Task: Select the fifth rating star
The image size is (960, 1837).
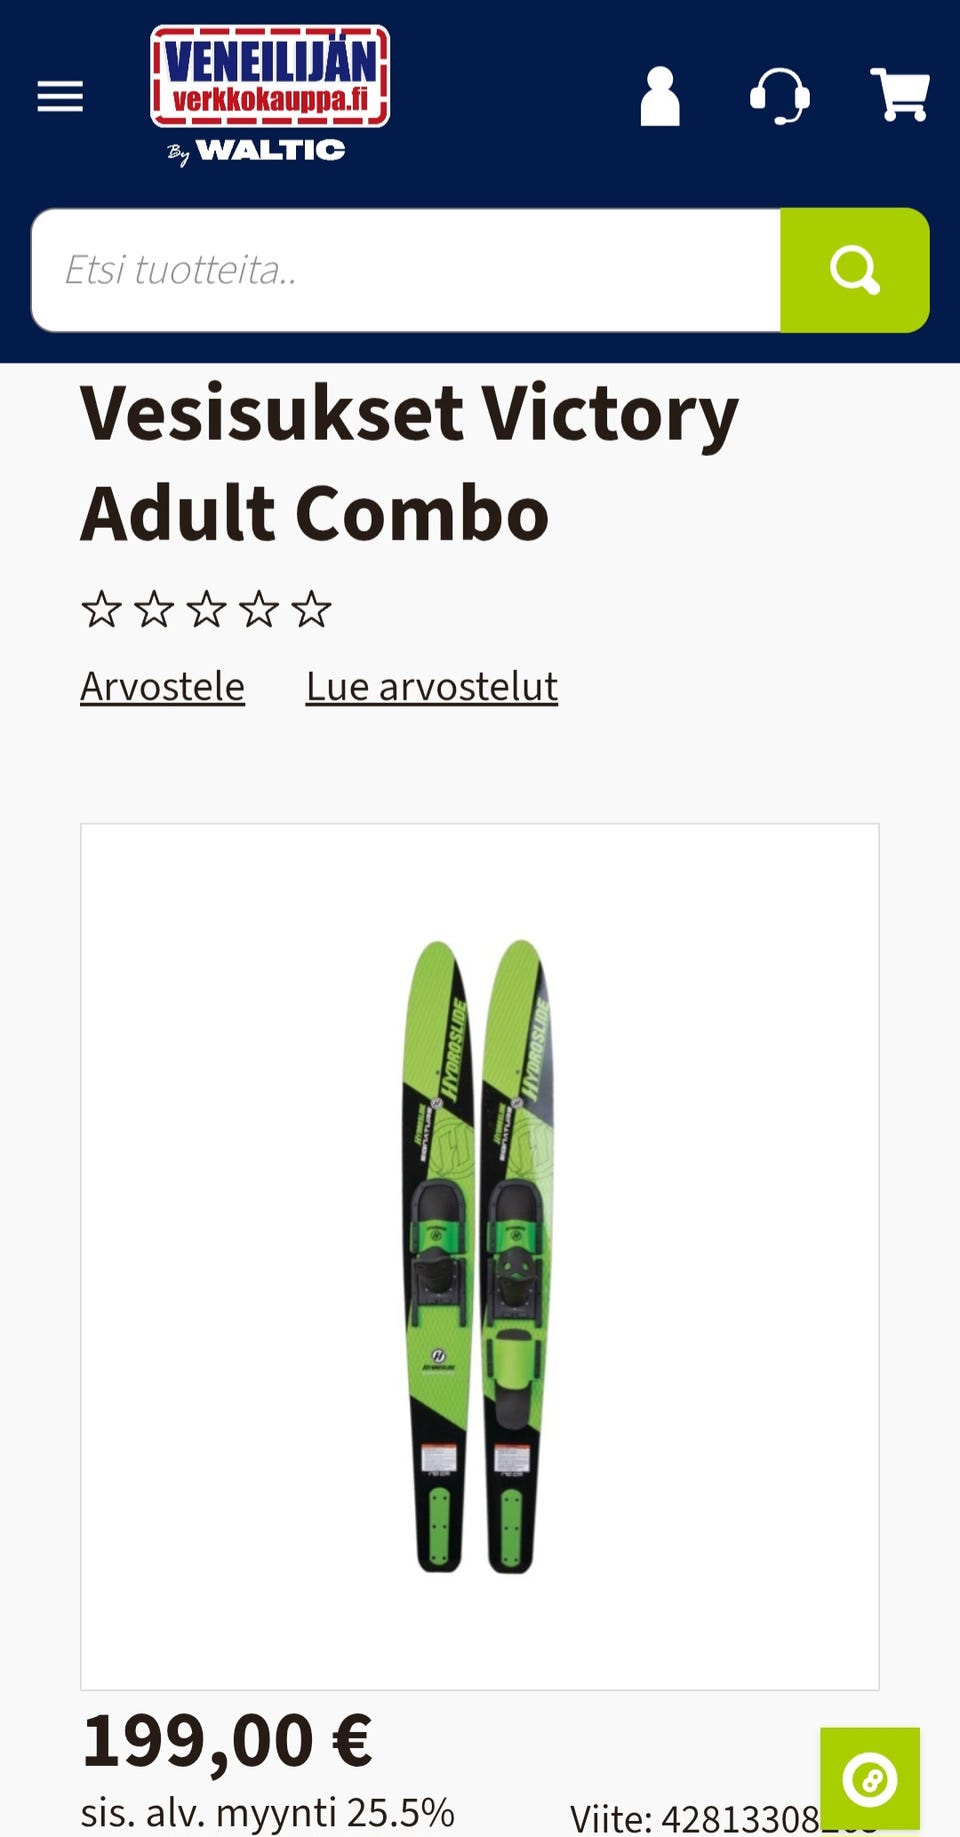Action: [x=311, y=608]
